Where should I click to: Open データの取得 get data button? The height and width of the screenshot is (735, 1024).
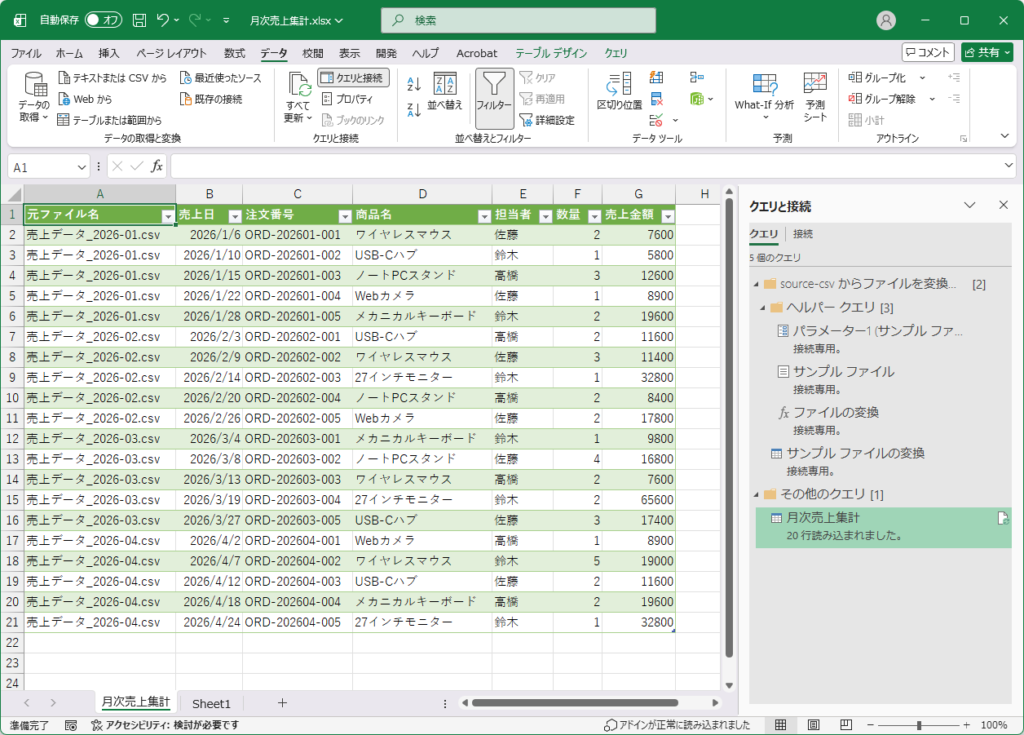click(x=33, y=98)
